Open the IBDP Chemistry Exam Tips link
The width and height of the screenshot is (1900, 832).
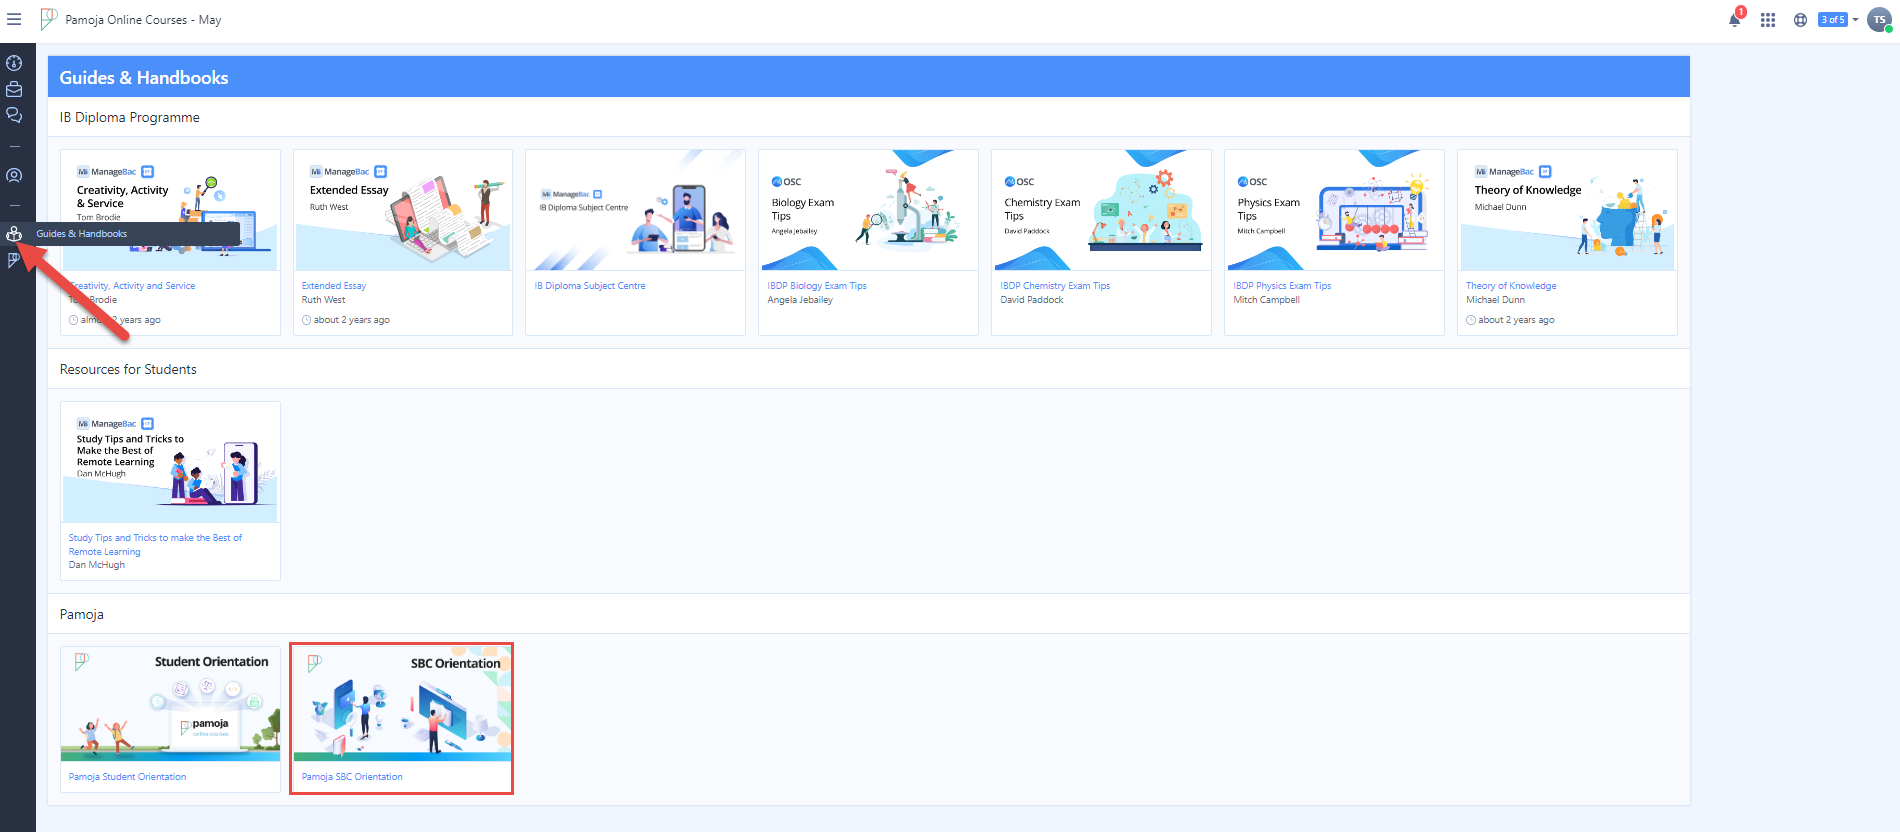pos(1055,286)
